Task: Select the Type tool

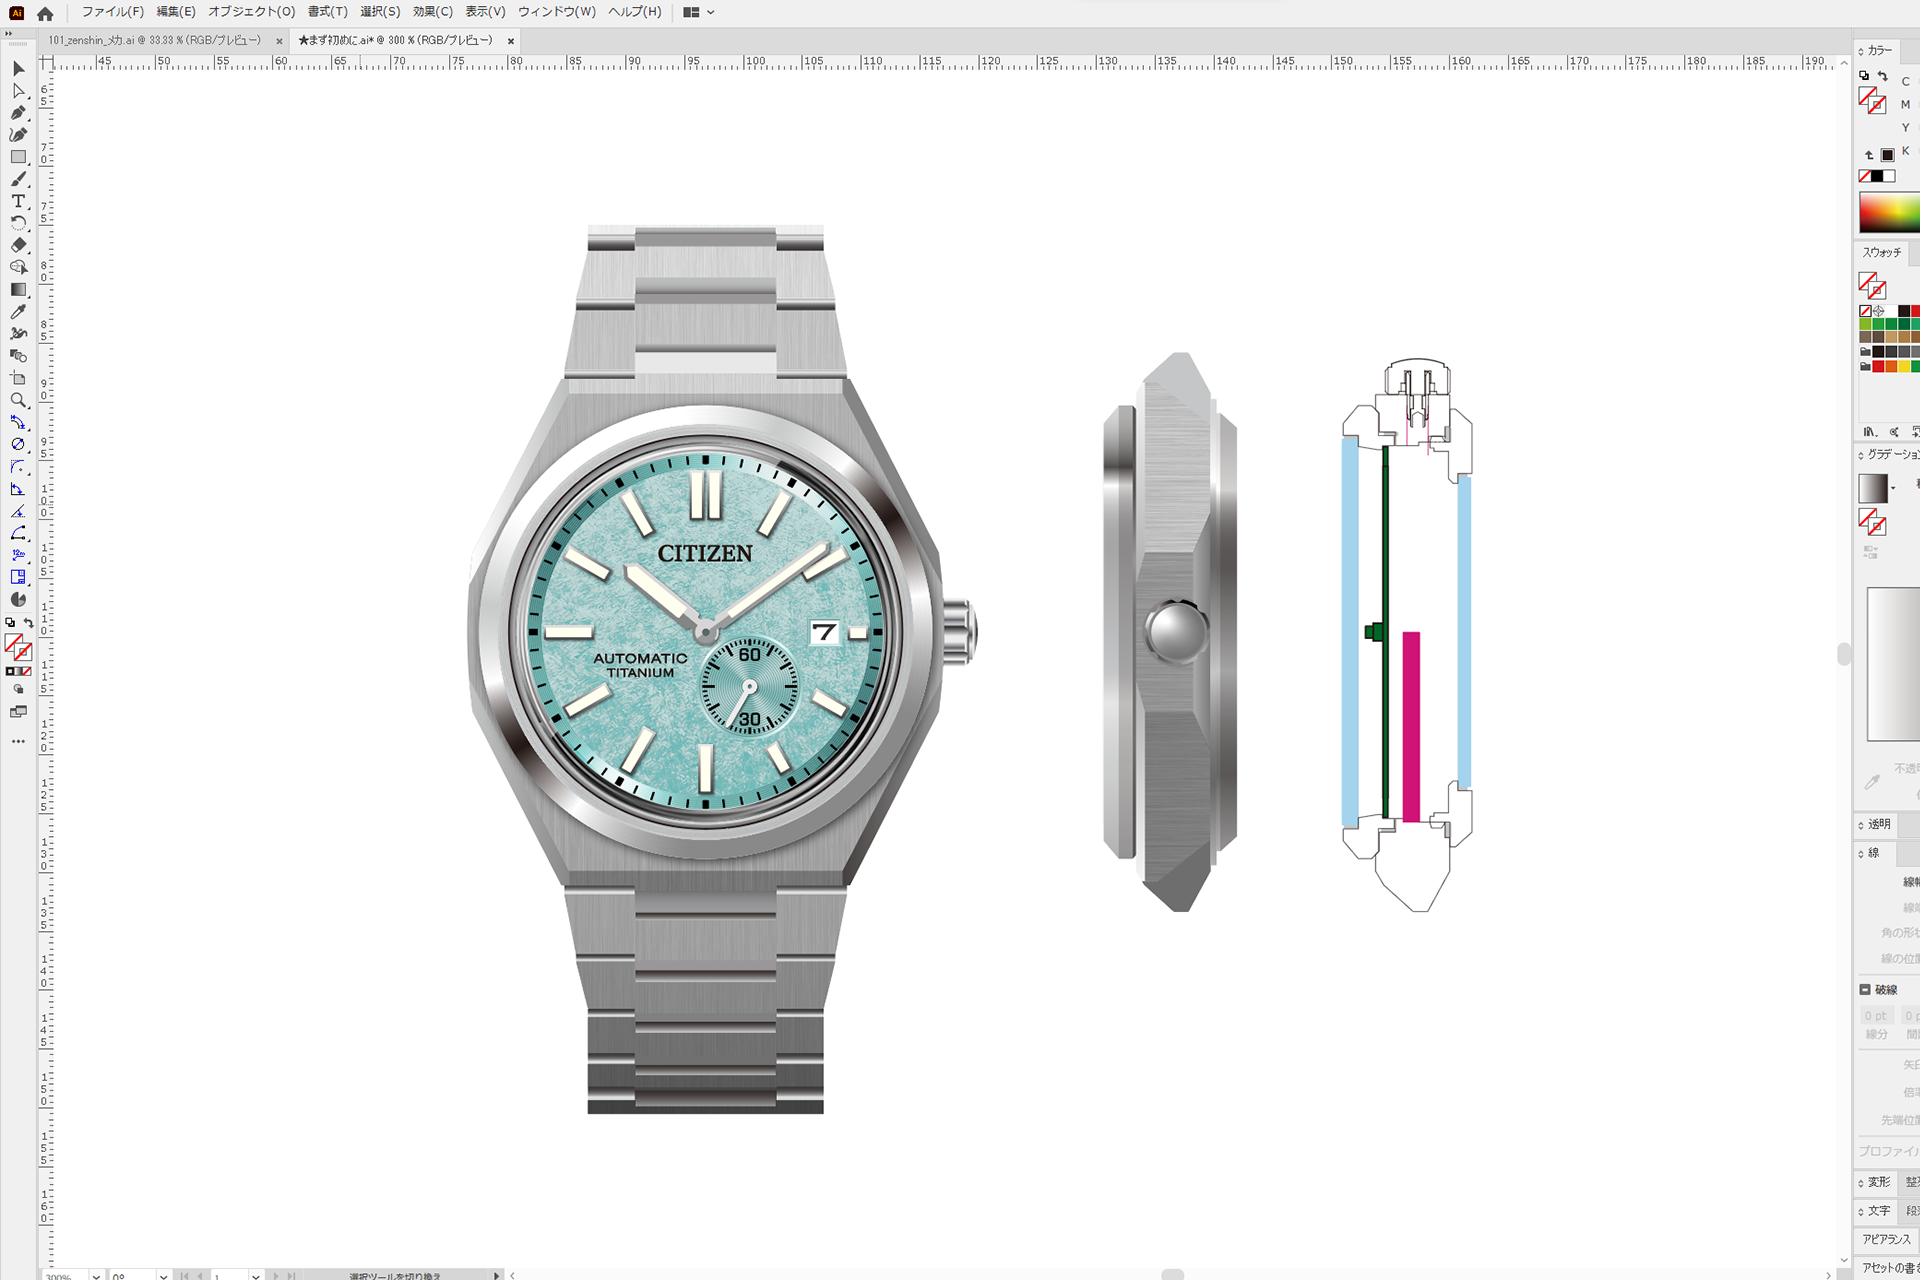Action: pos(18,201)
